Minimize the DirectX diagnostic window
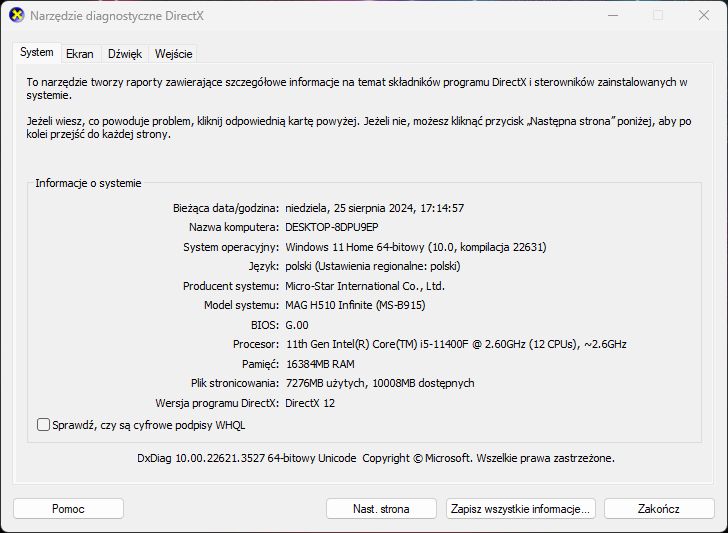Image resolution: width=728 pixels, height=533 pixels. 613,15
